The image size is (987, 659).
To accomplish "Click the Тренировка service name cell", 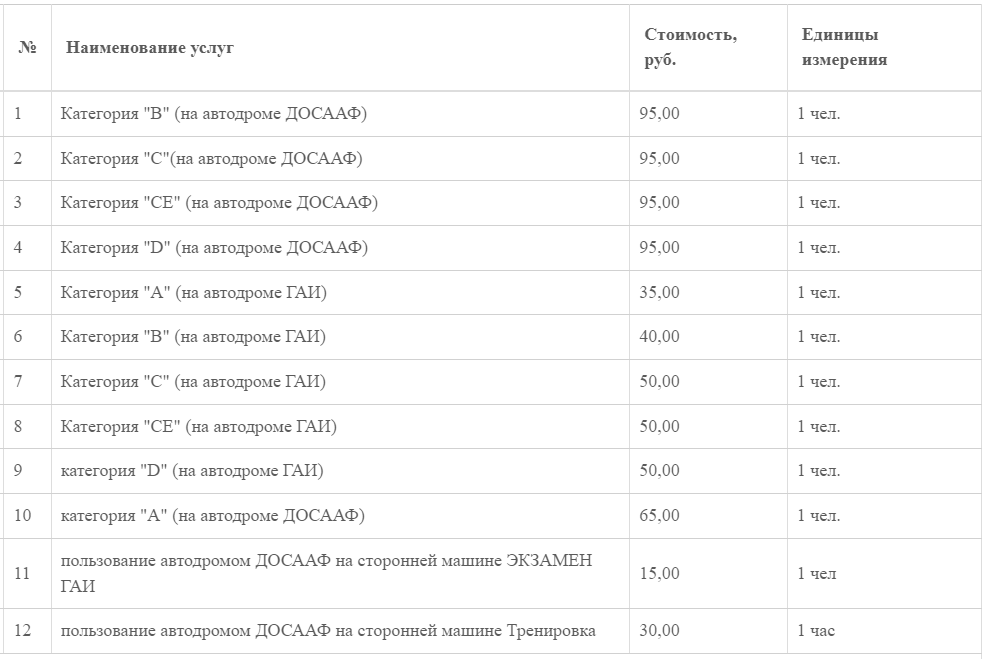I will point(328,631).
